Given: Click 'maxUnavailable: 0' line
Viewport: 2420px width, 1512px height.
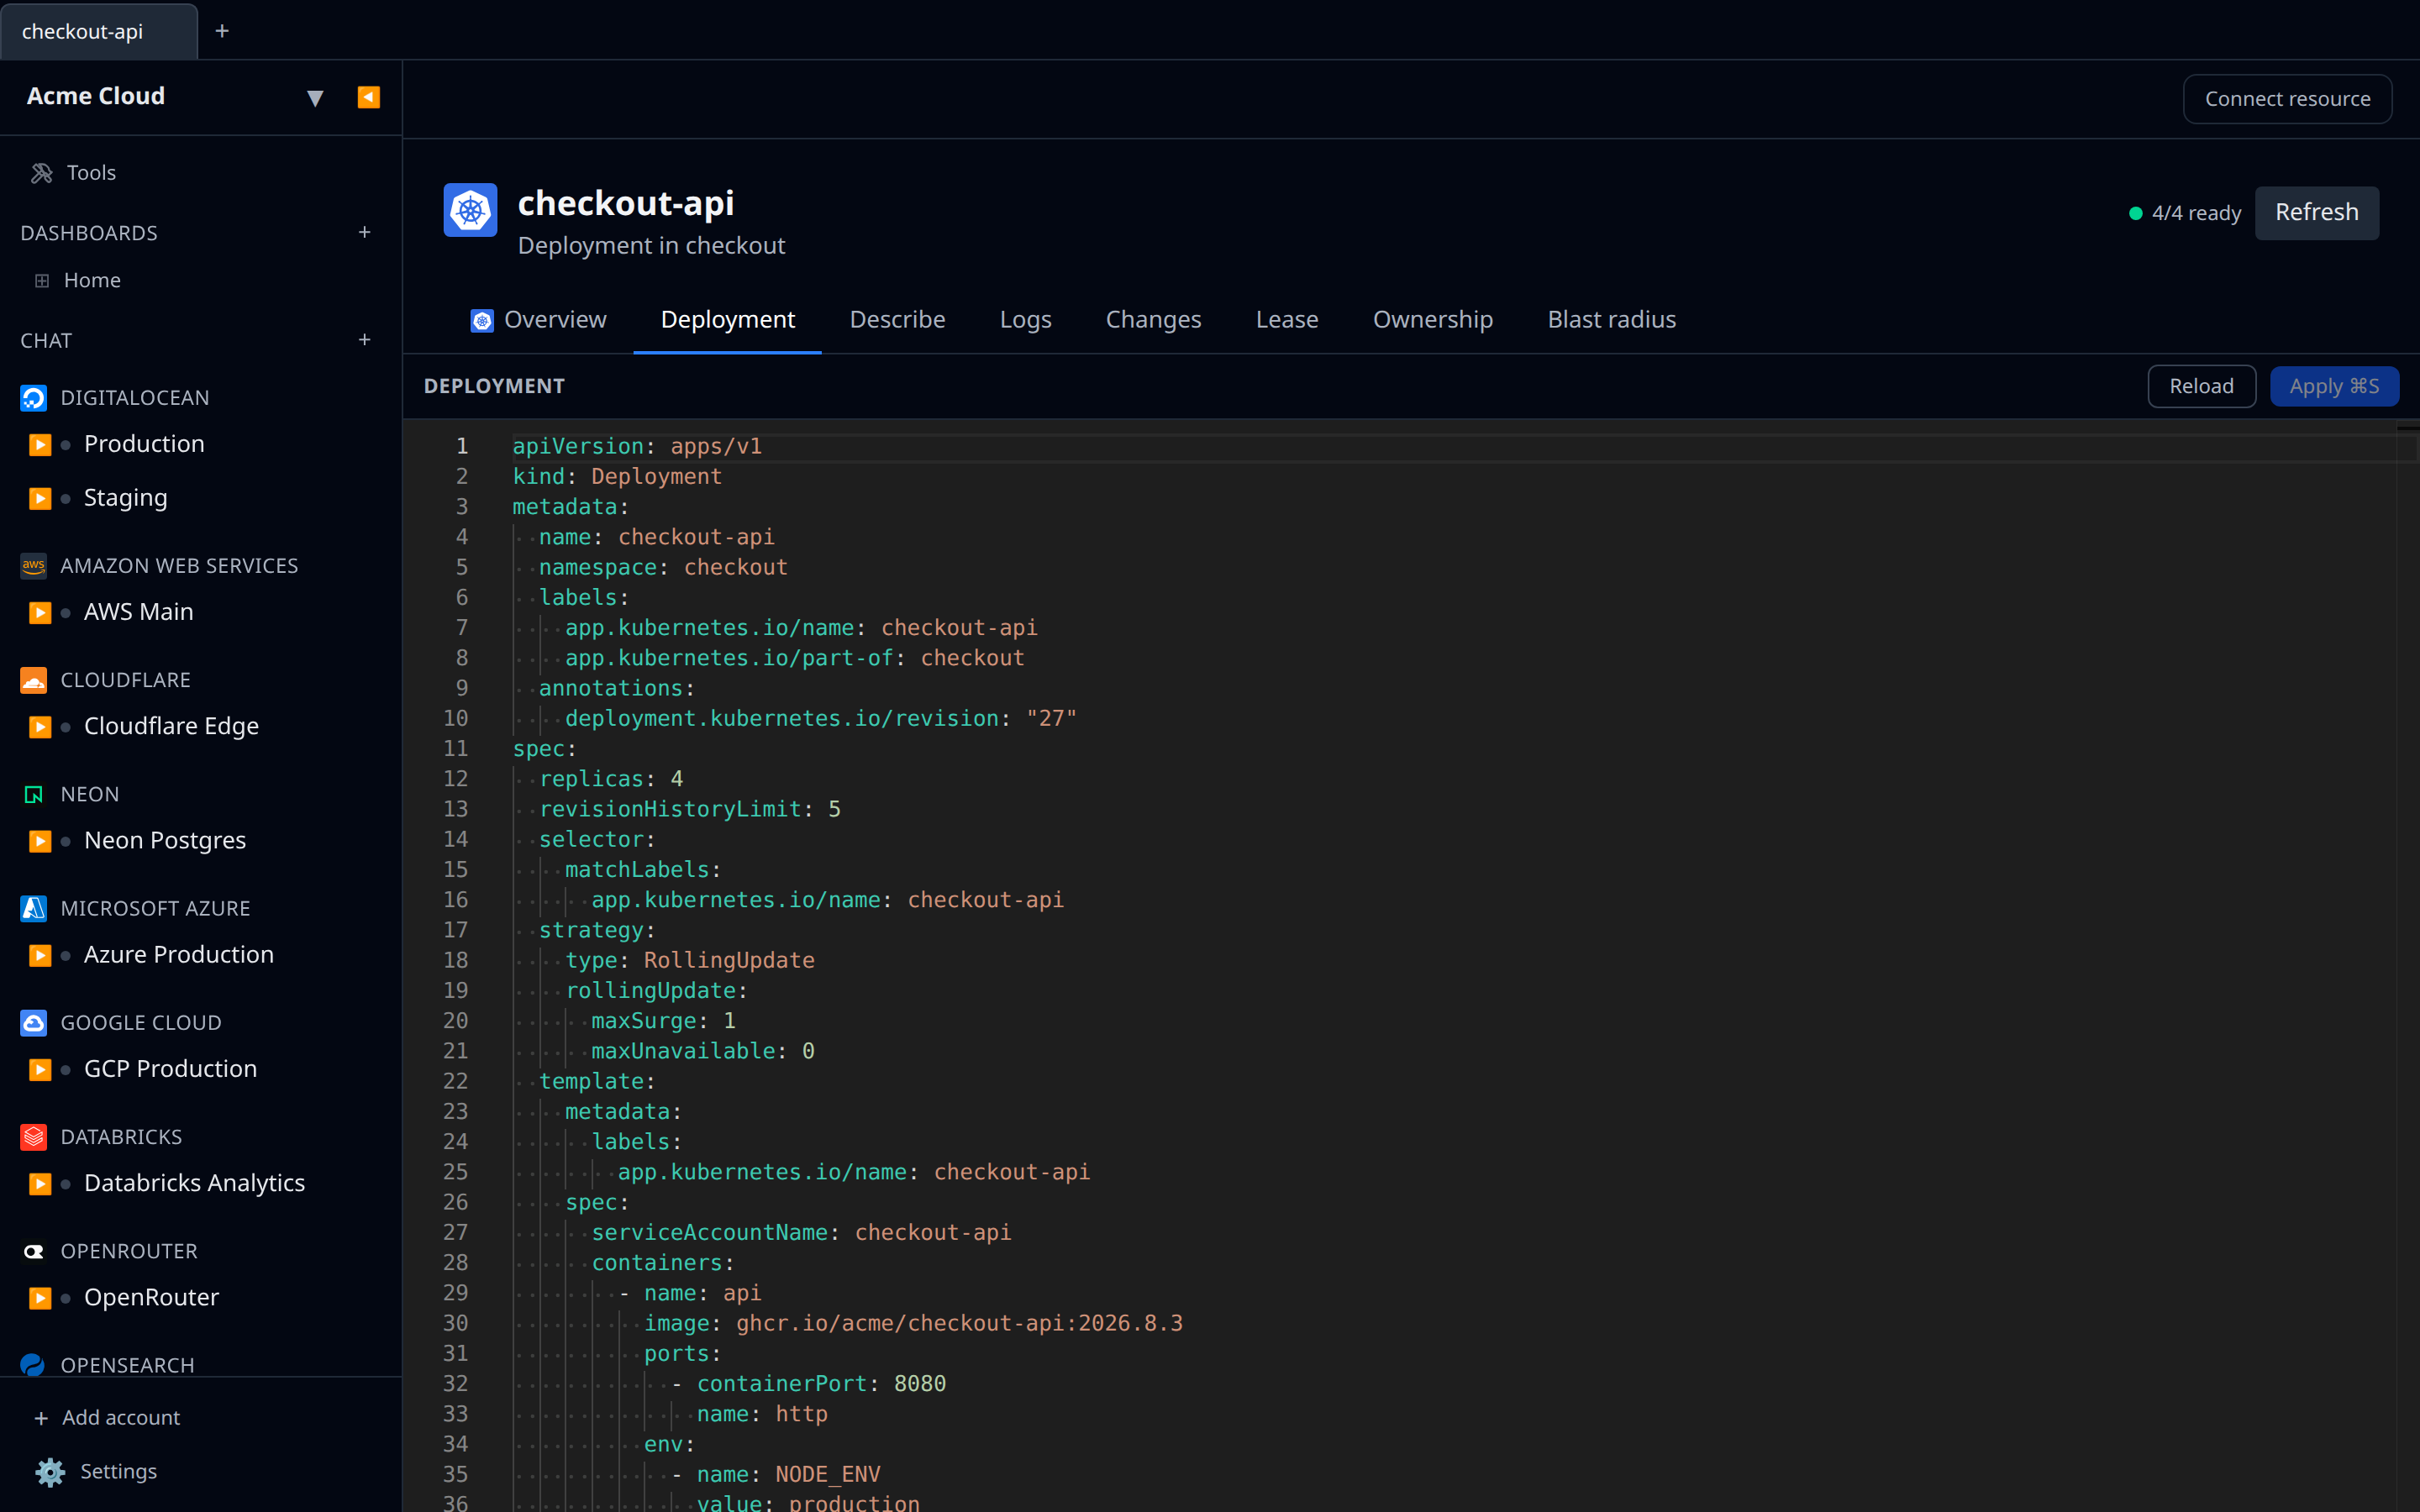Looking at the screenshot, I should click(703, 1051).
